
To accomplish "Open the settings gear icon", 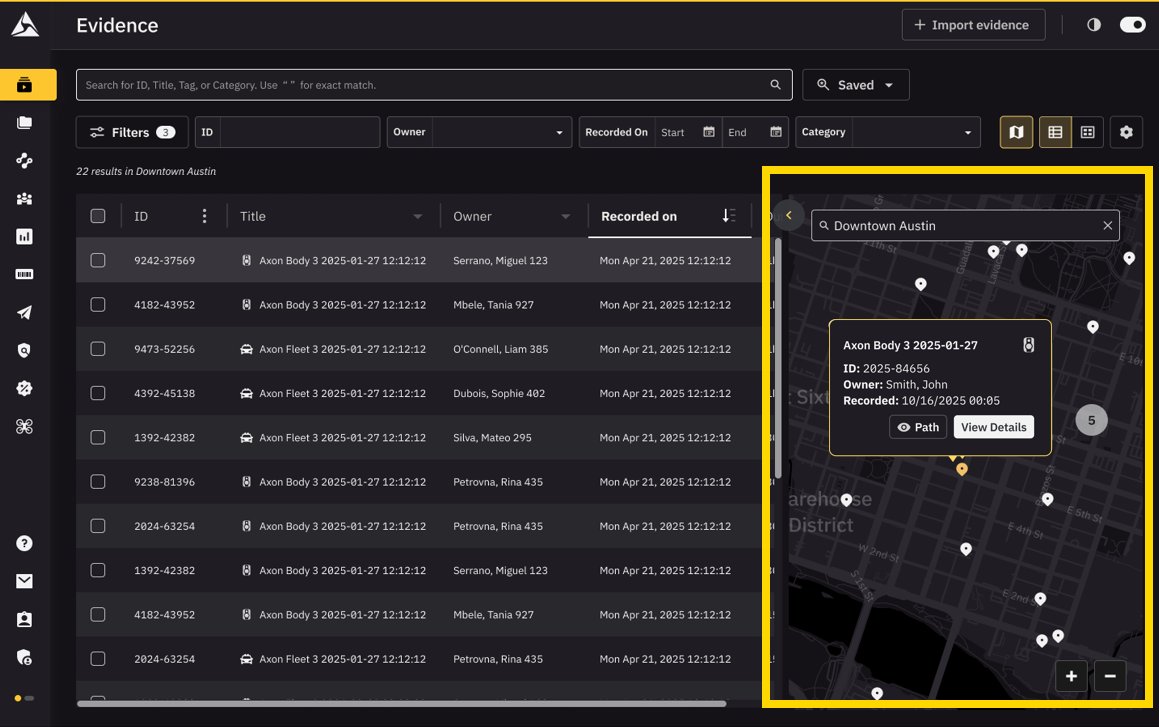I will (1126, 132).
